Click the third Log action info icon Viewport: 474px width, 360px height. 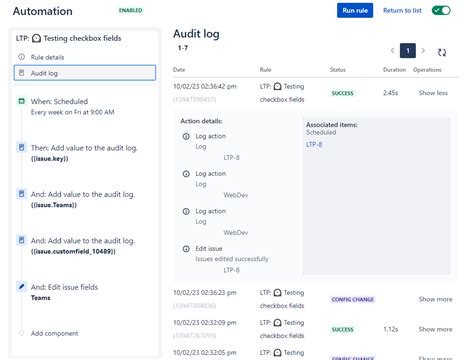[186, 211]
